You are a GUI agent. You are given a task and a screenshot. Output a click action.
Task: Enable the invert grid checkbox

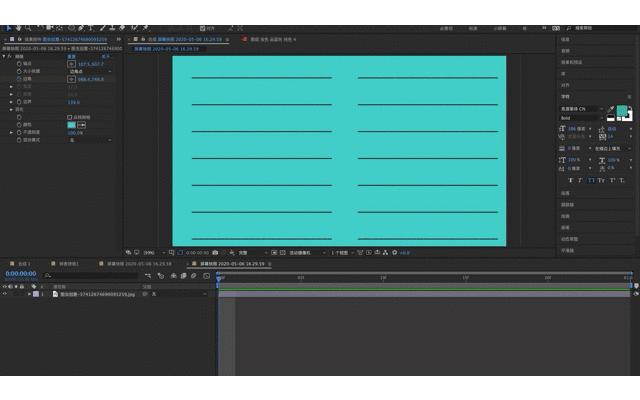69,117
